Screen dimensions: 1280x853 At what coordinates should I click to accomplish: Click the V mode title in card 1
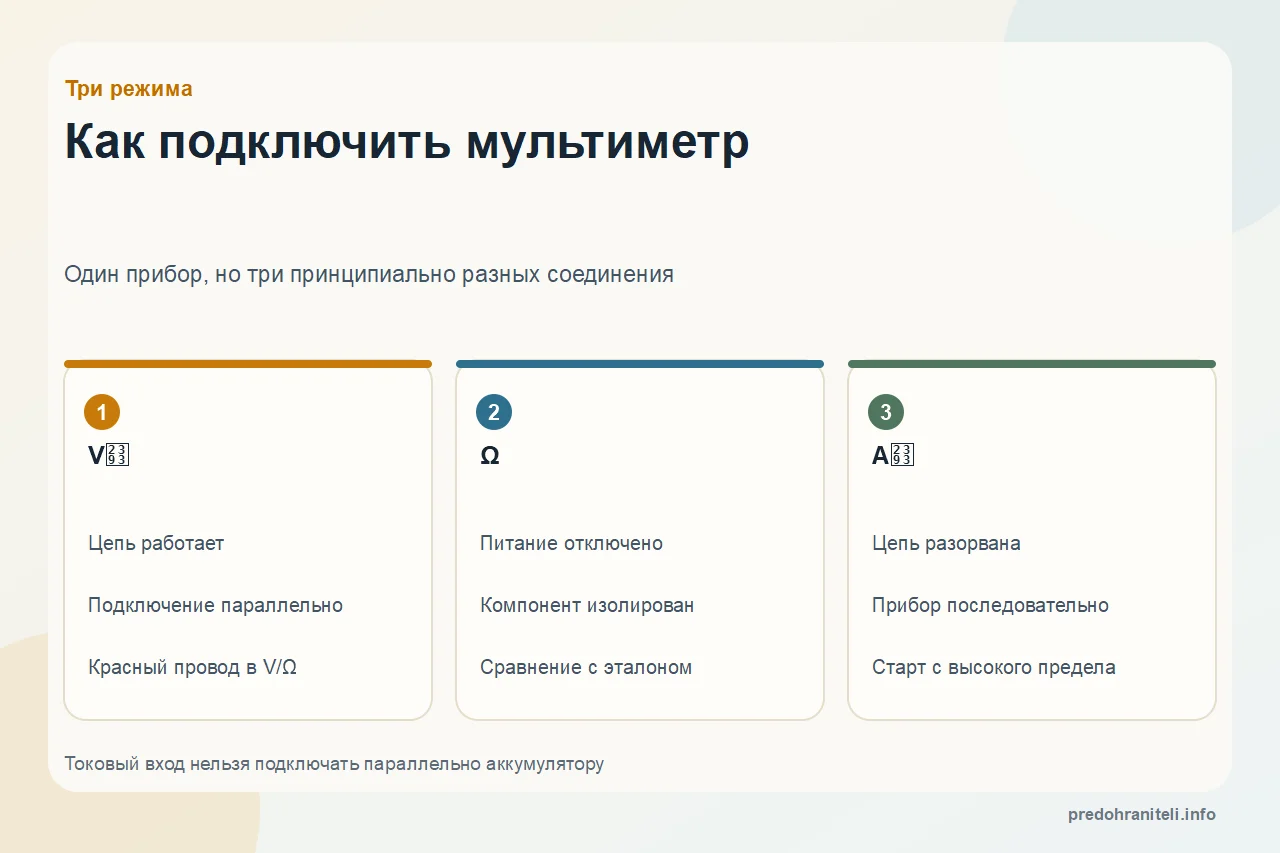pyautogui.click(x=109, y=456)
